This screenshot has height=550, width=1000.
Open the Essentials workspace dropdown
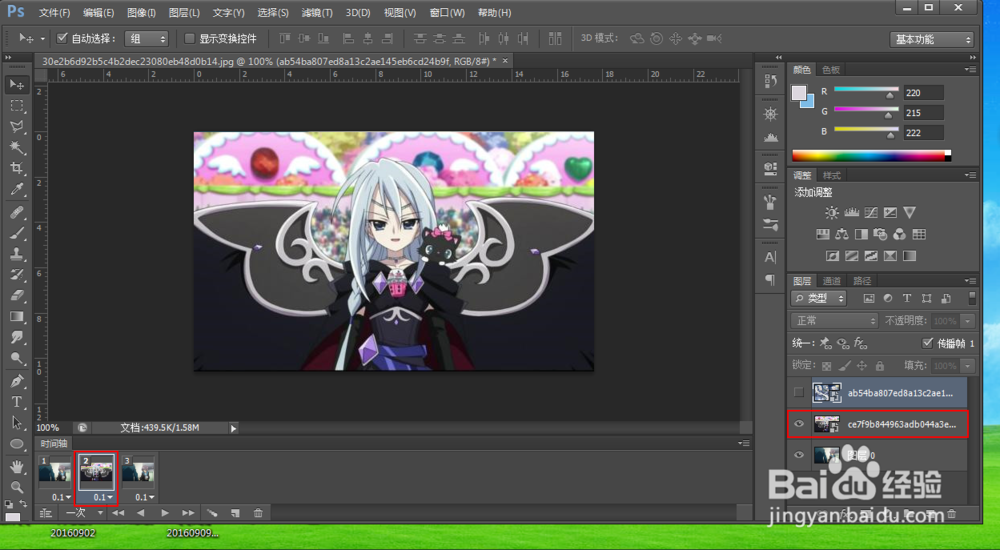point(932,40)
